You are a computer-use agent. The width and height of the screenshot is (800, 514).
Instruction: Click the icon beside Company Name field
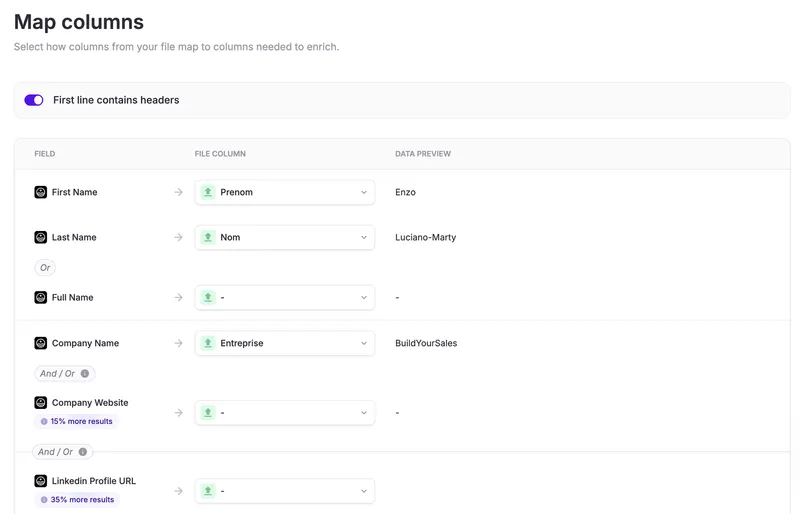41,343
